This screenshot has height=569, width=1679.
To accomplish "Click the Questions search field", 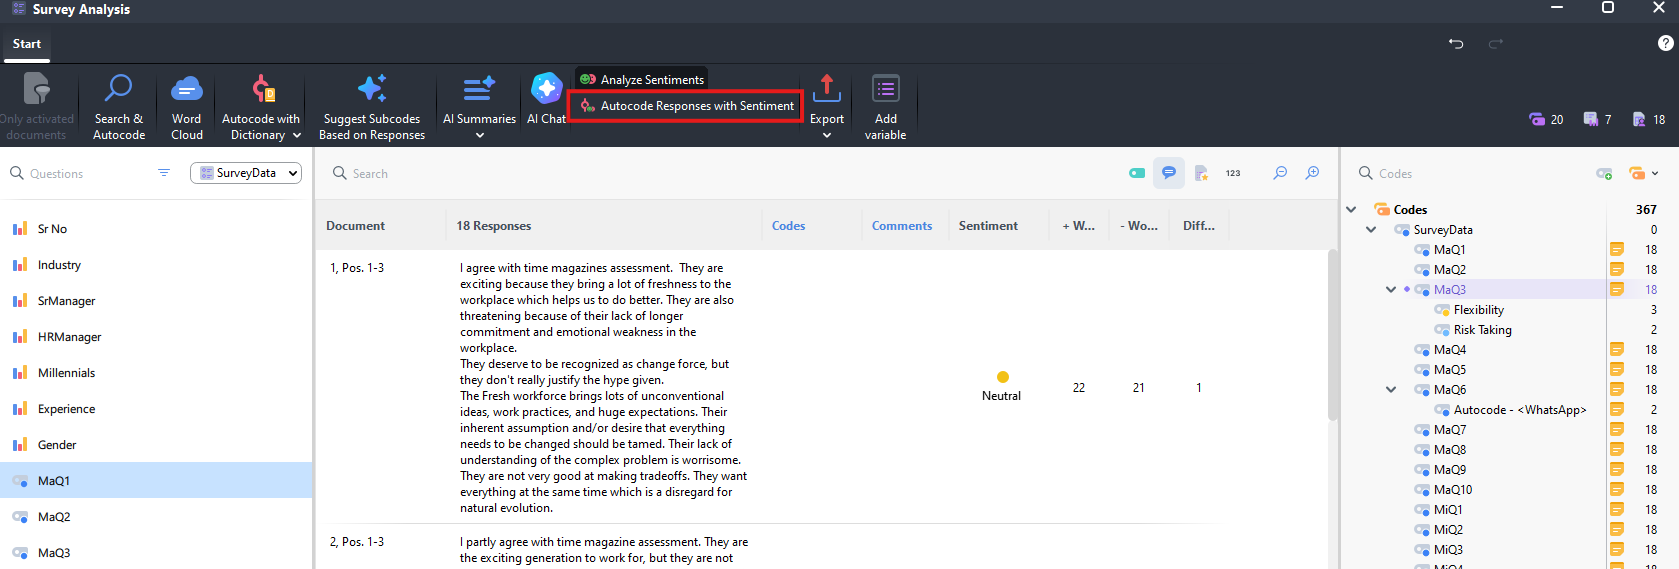I will click(80, 173).
